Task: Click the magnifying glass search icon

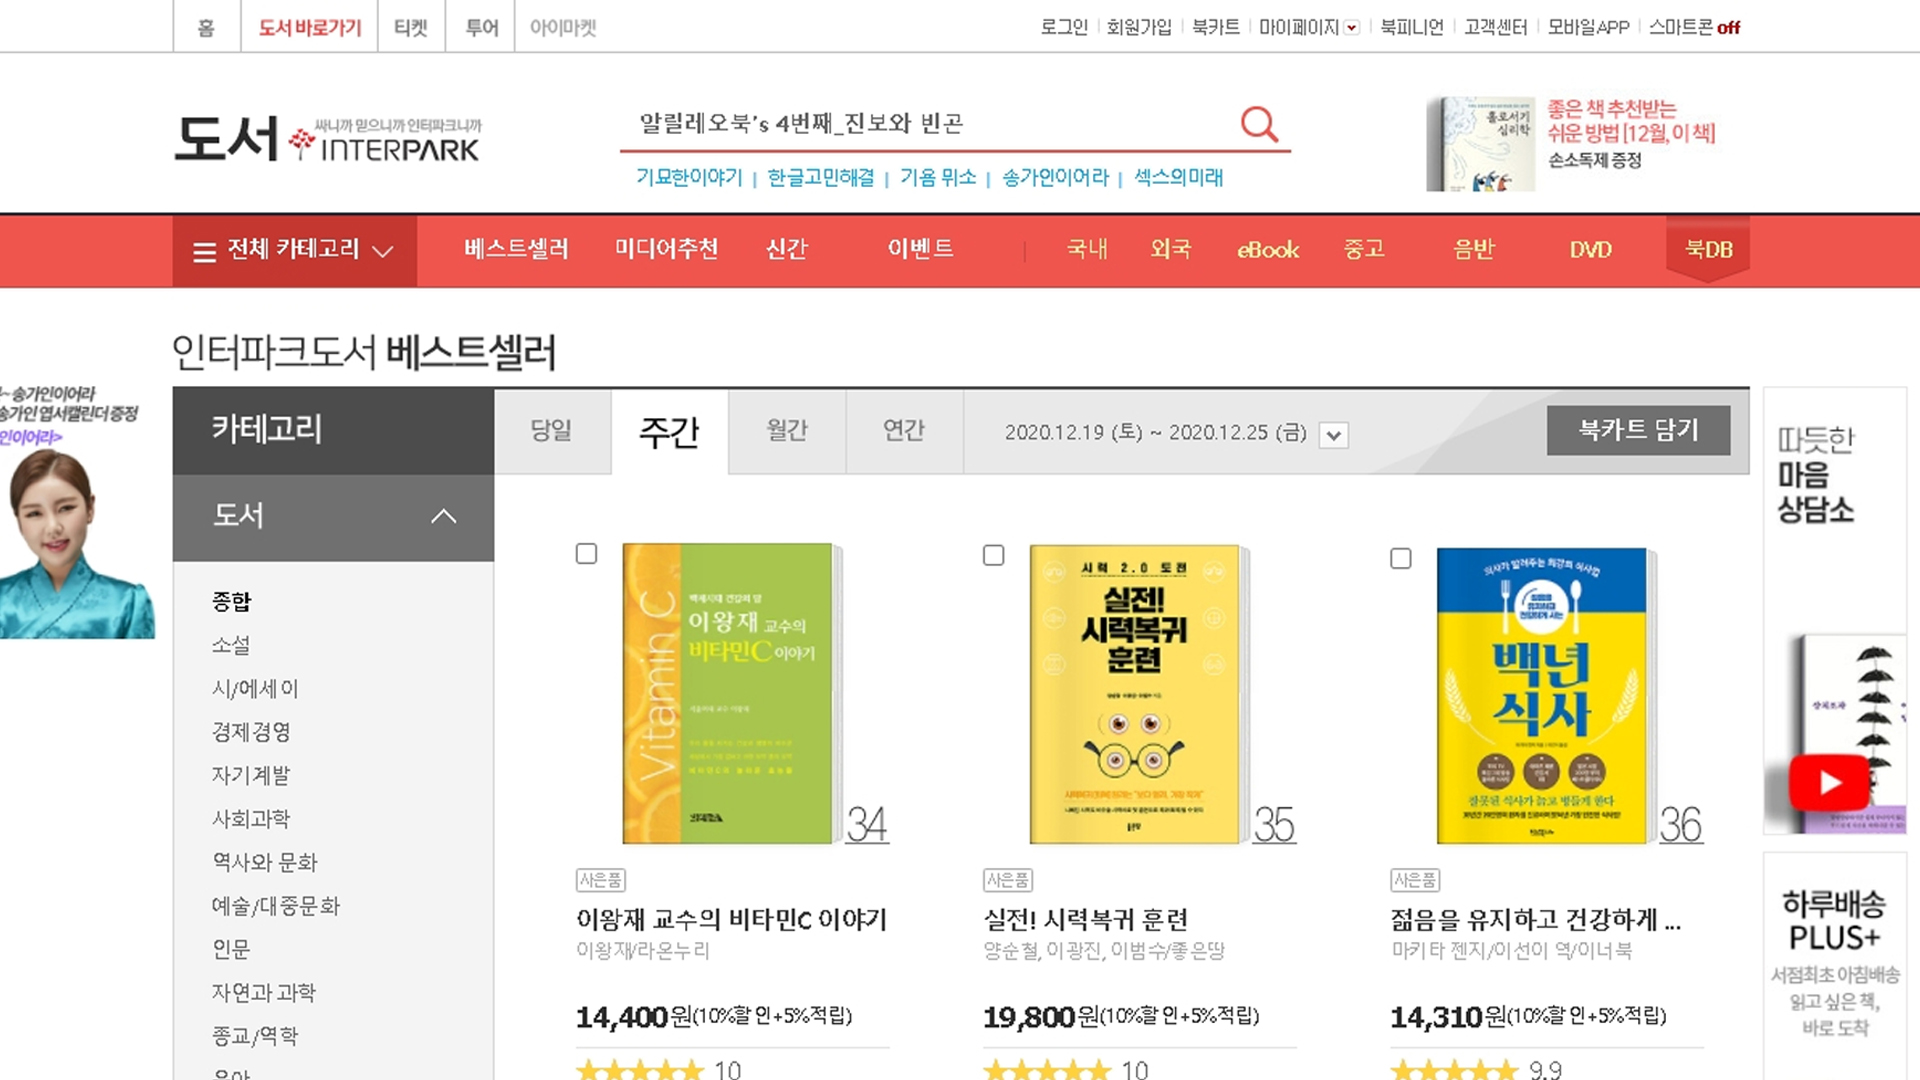Action: (x=1259, y=124)
